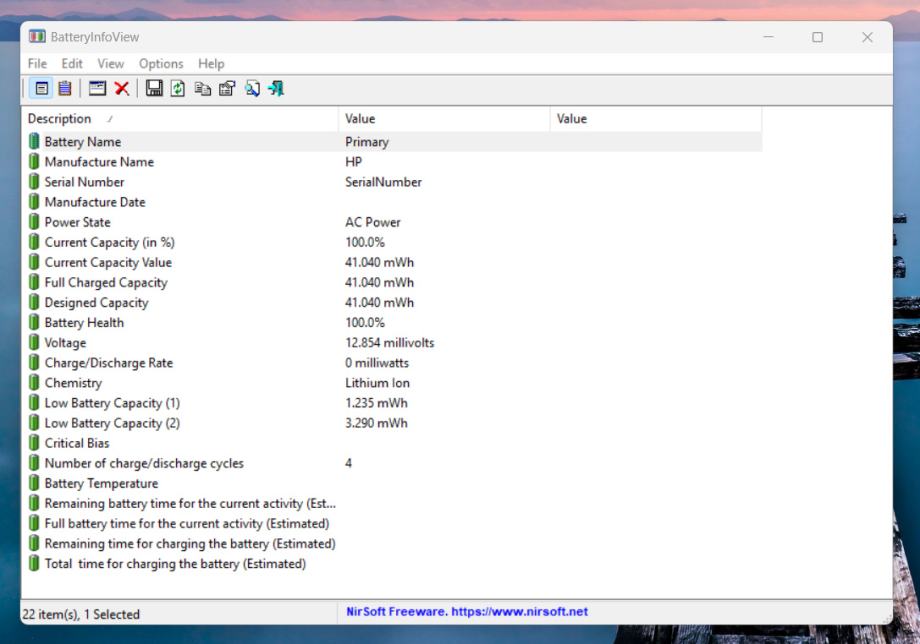Image resolution: width=920 pixels, height=644 pixels.
Task: Click the Find magnifier toolbar icon
Action: pos(252,89)
